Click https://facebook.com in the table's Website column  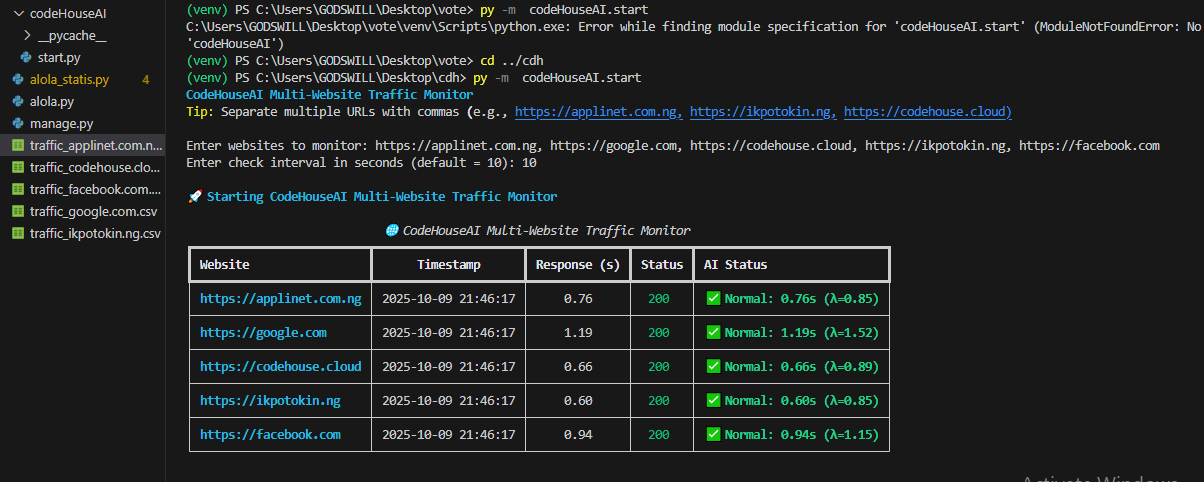click(270, 434)
